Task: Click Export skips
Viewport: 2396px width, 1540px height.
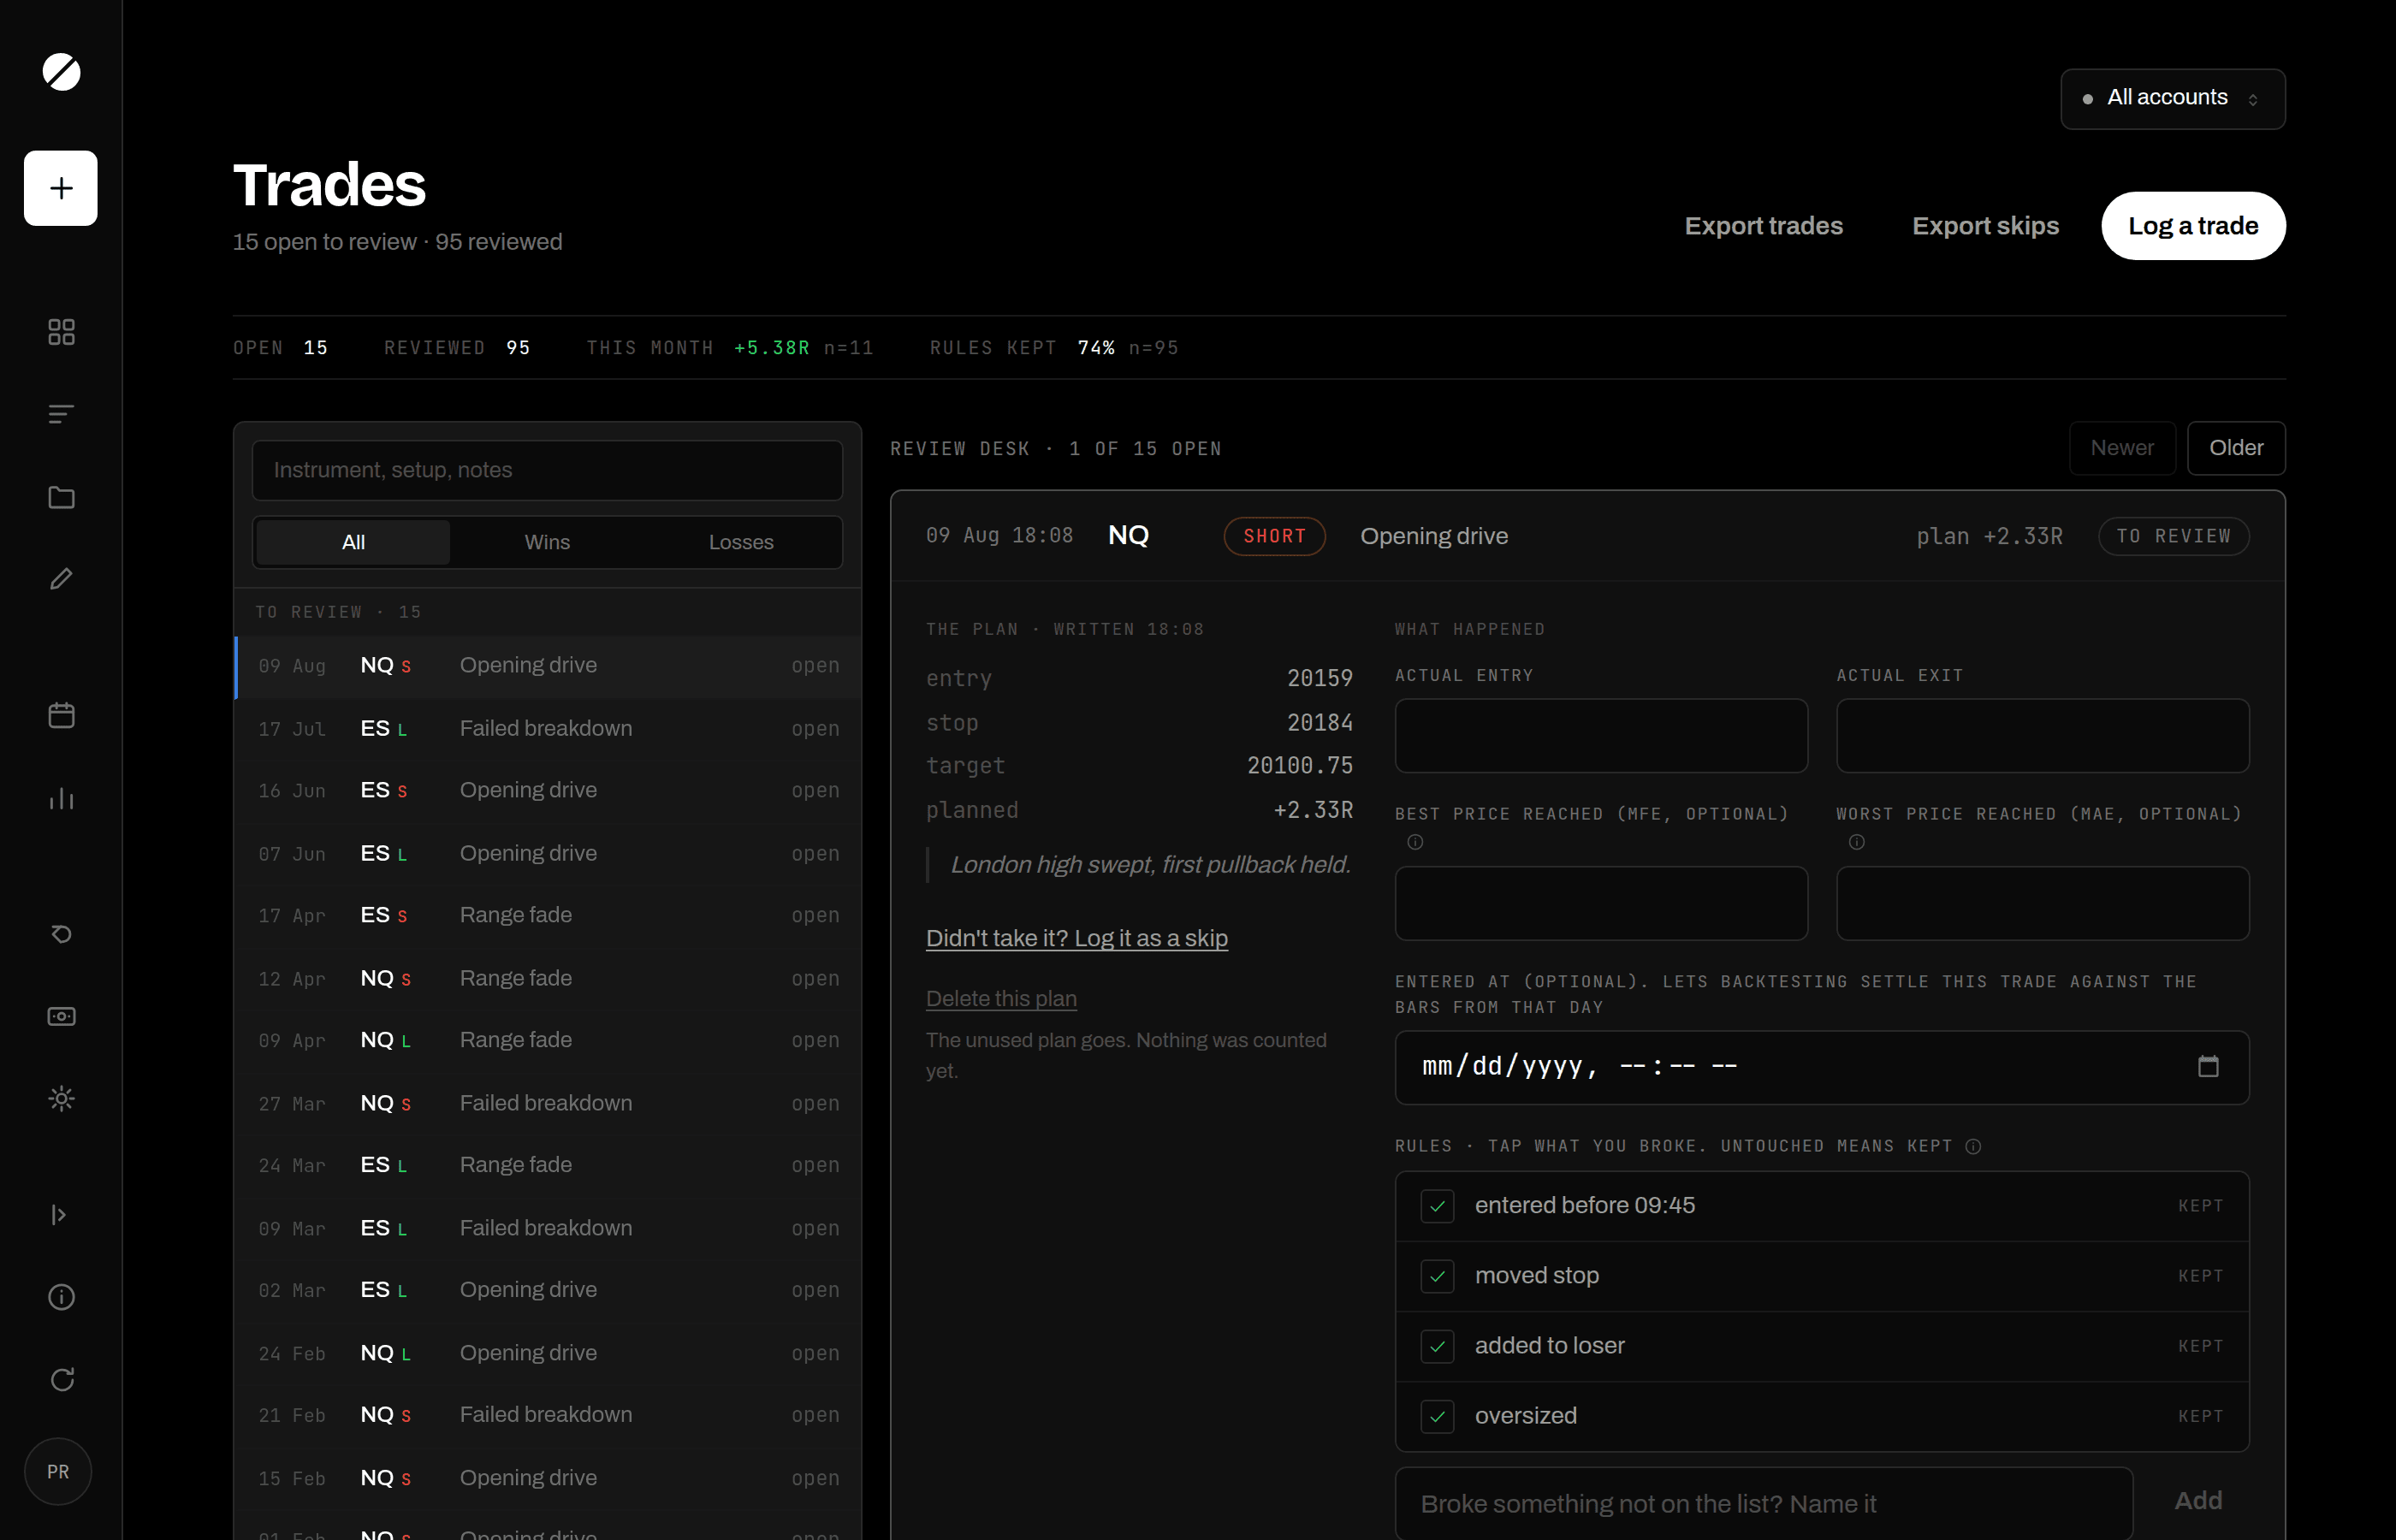Action: click(1985, 226)
